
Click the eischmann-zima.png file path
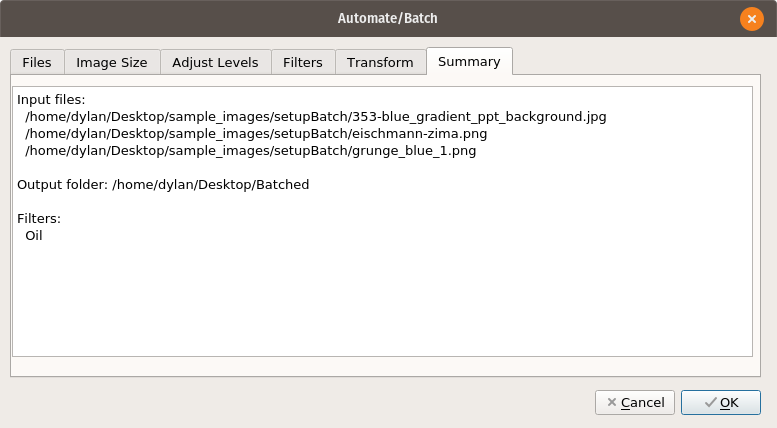tap(256, 134)
